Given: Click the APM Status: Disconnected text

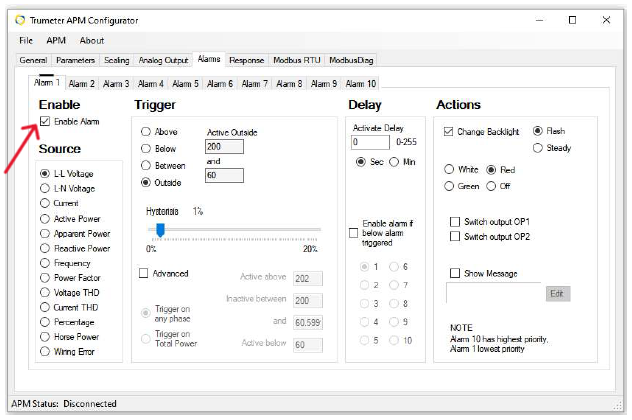Looking at the screenshot, I should tap(64, 403).
